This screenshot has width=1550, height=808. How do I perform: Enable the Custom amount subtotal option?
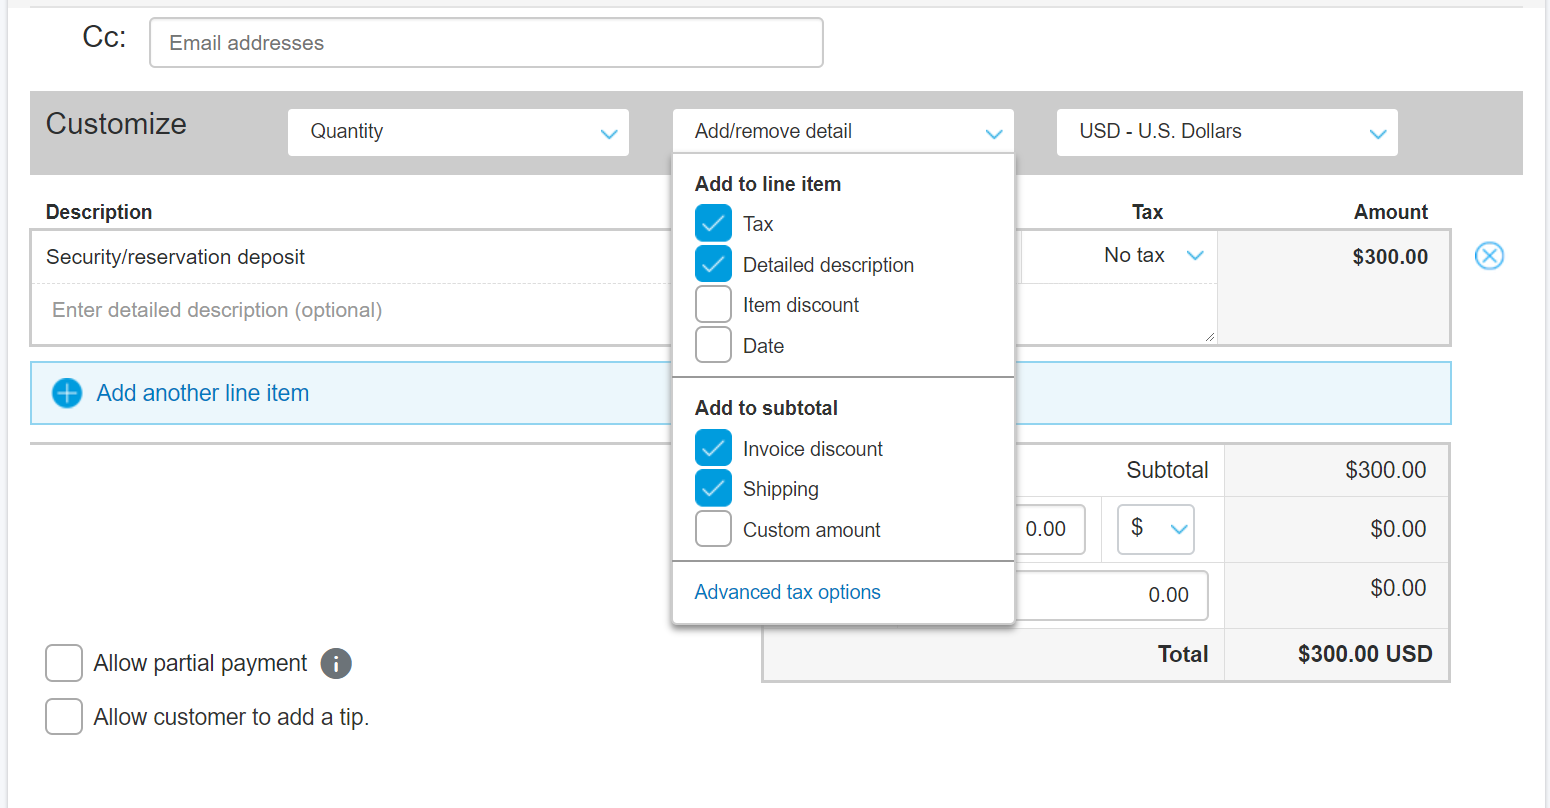(713, 529)
